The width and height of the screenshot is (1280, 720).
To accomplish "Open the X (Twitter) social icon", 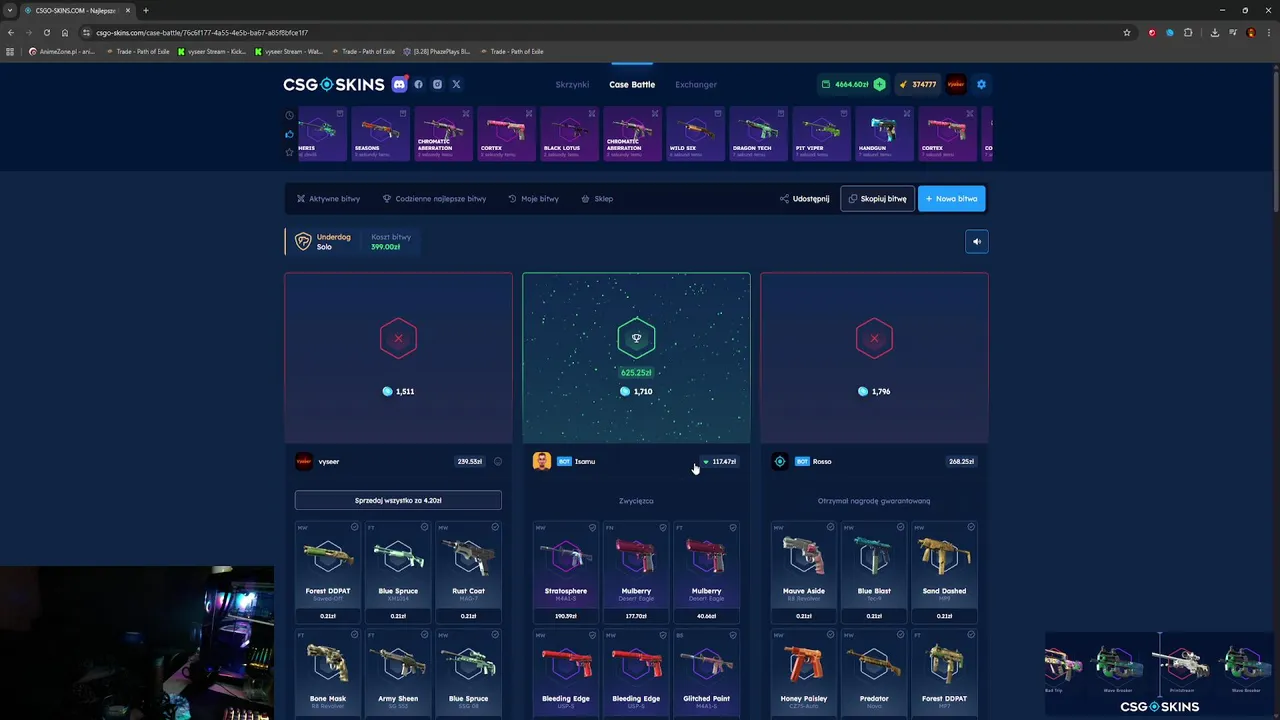I will click(456, 84).
